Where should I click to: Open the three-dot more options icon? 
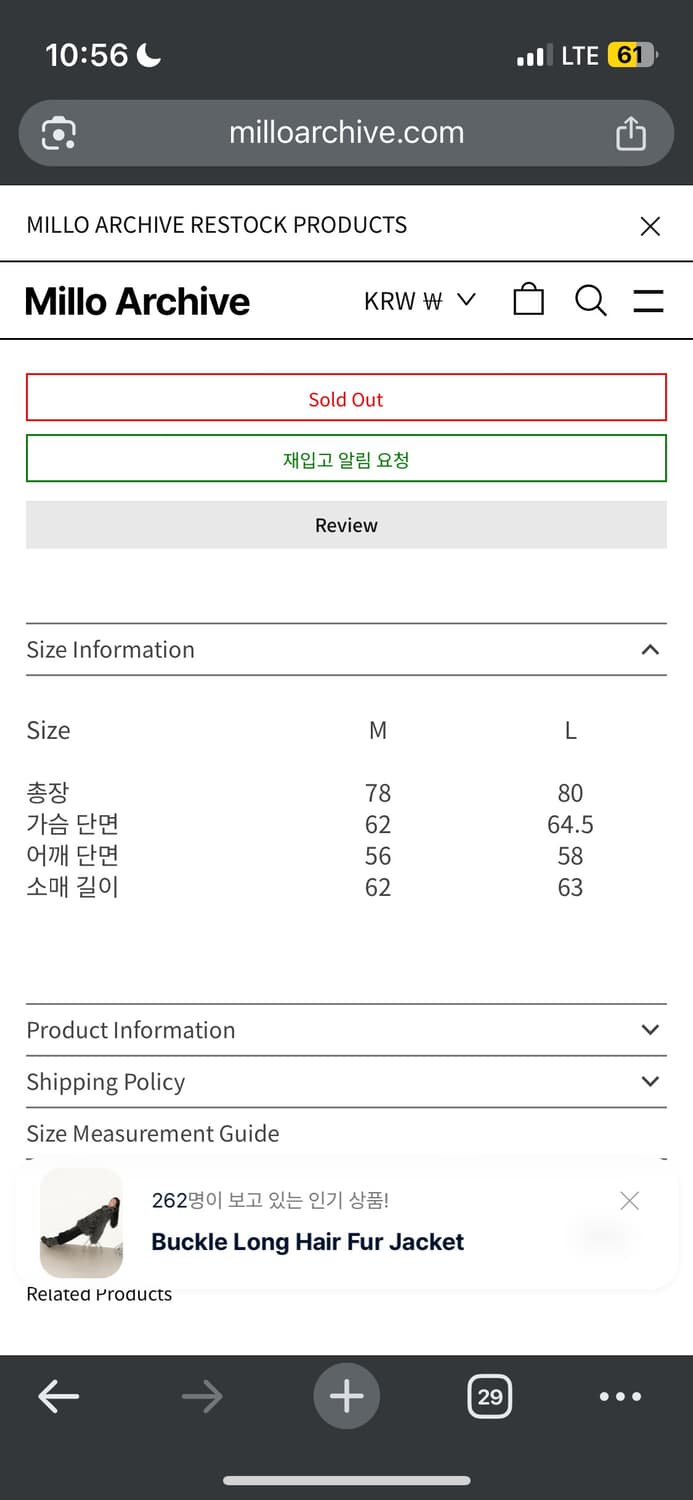click(621, 1396)
